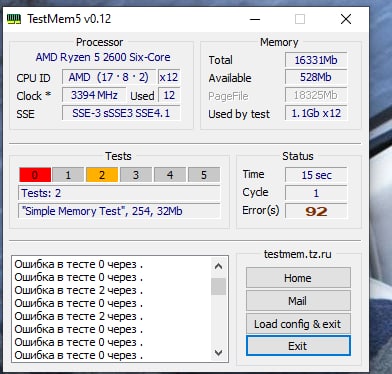Image resolution: width=392 pixels, height=374 pixels.
Task: Click the error log scrollbar thumb
Action: (x=219, y=287)
